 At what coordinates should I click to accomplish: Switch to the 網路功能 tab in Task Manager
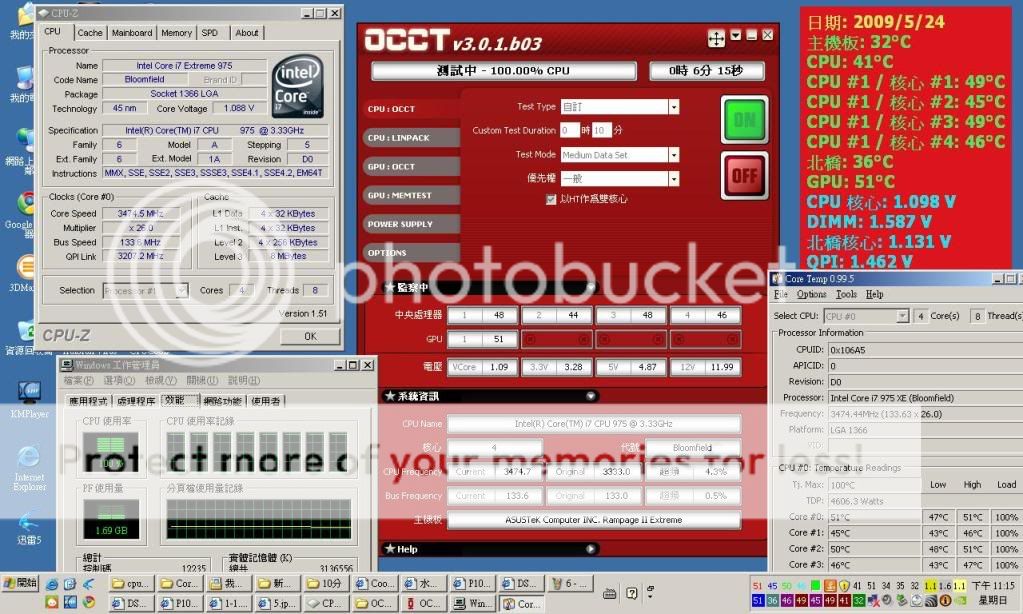click(x=223, y=401)
